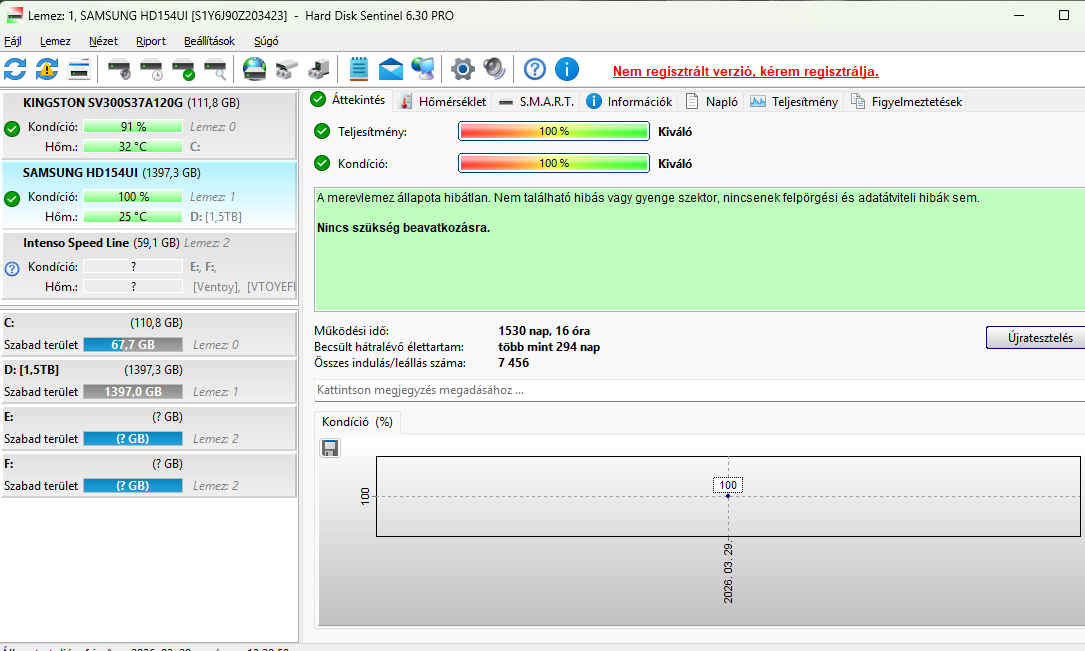Open the Fájl menu
The height and width of the screenshot is (651, 1085).
tap(12, 41)
